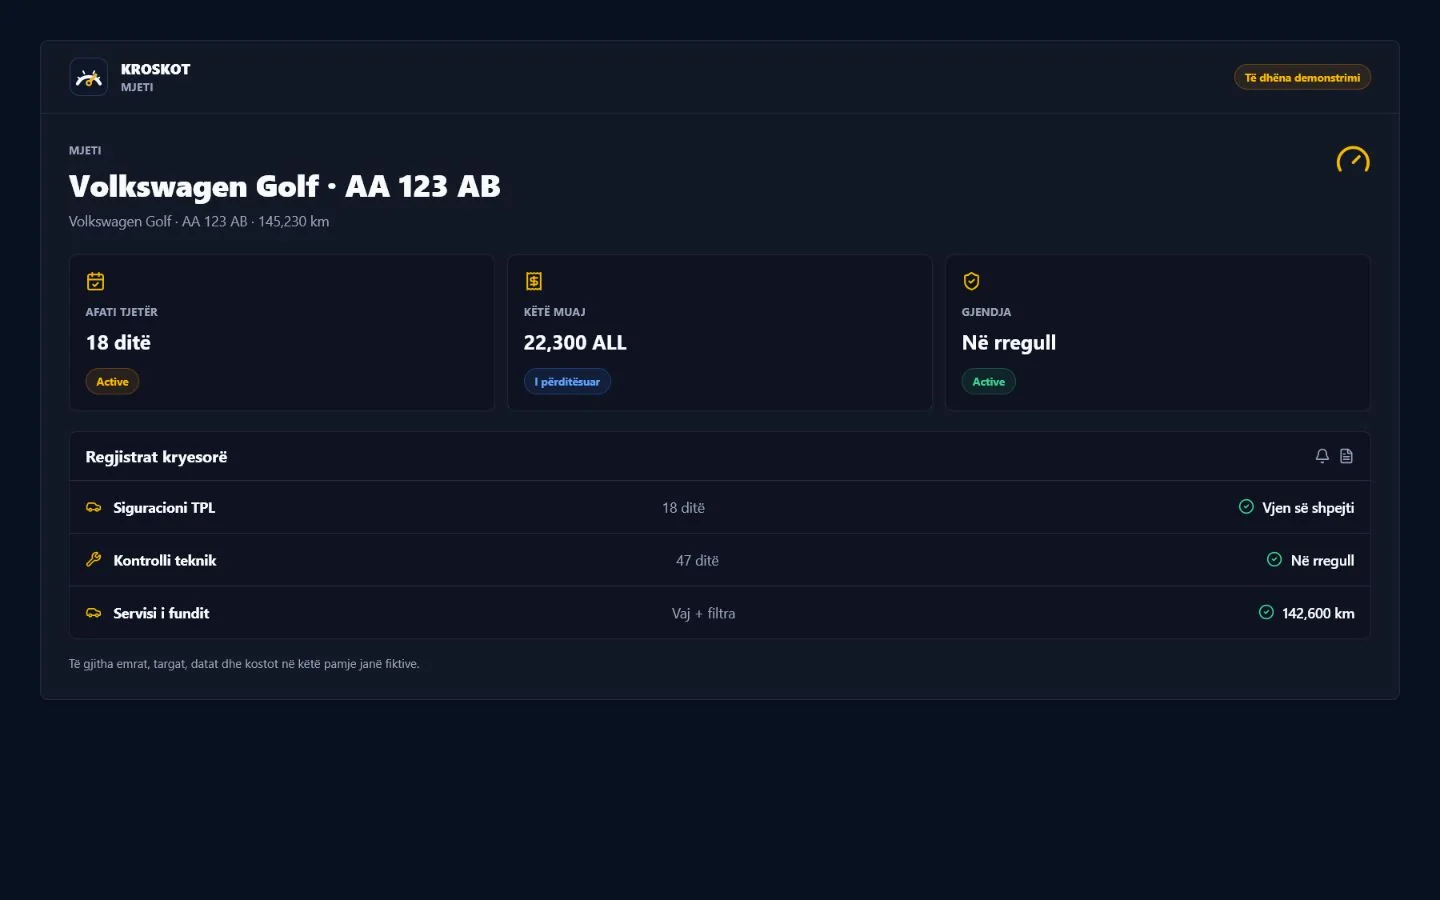Click the calendar icon in Afati tjetër card
Screen dimensions: 1440x900
(x=96, y=281)
